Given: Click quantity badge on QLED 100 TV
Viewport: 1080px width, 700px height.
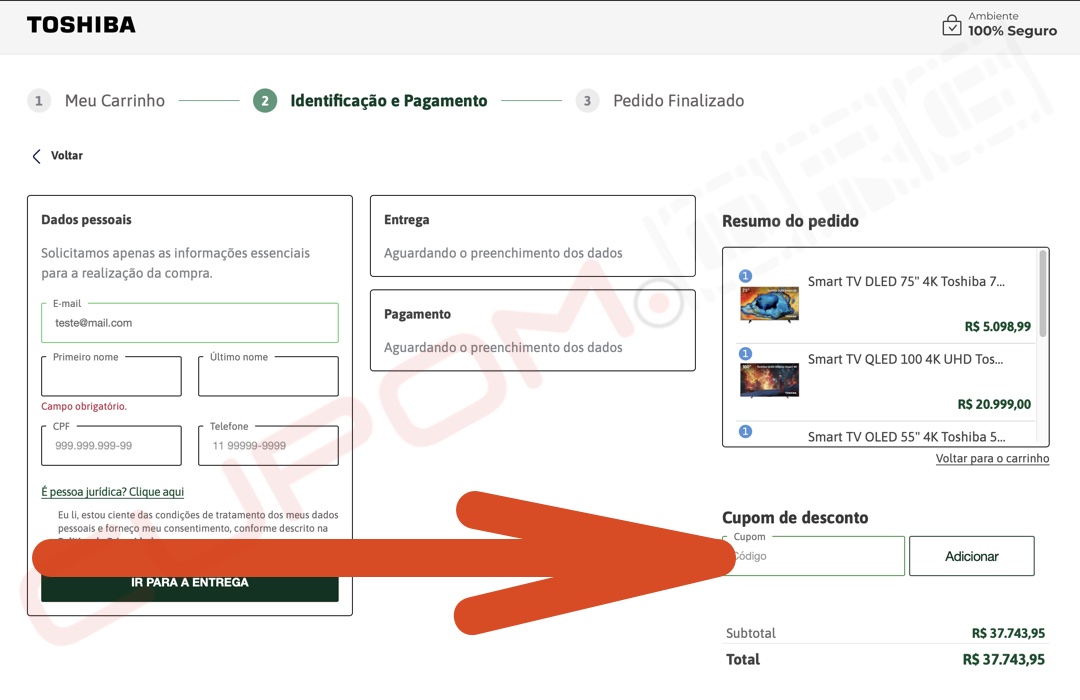Looking at the screenshot, I should tap(745, 353).
